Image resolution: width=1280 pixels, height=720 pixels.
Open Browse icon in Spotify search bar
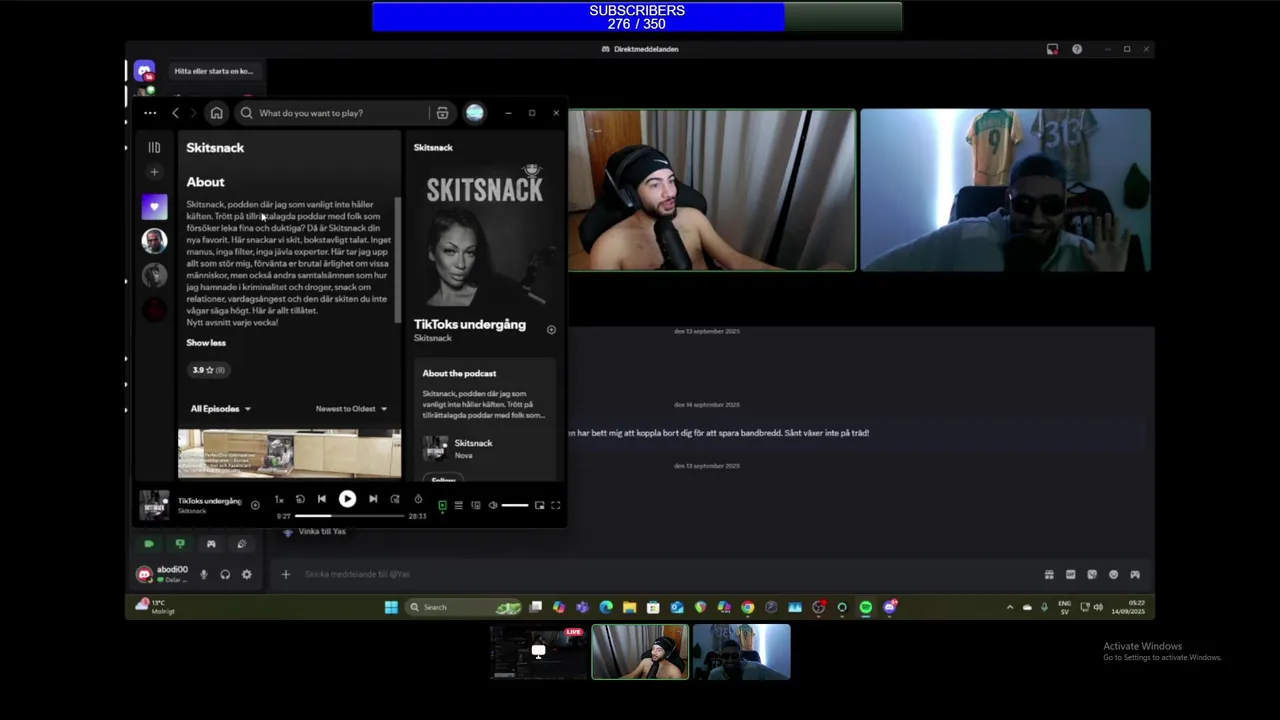(x=442, y=113)
